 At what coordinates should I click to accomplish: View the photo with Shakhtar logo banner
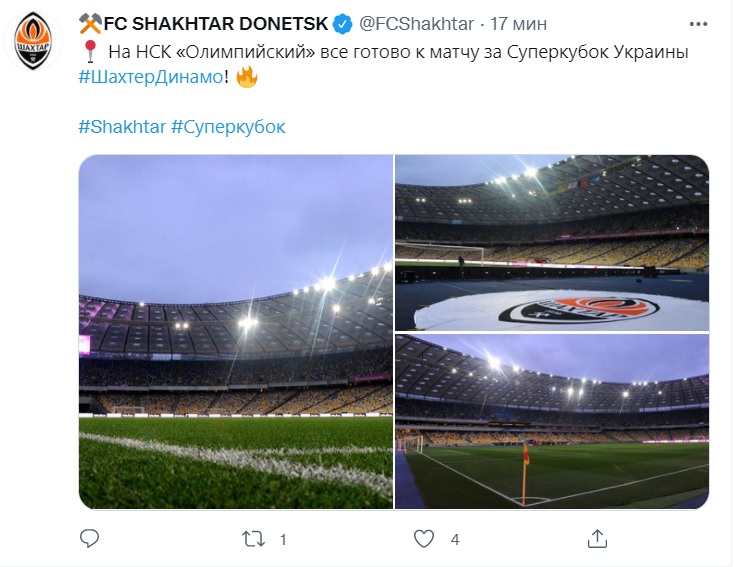551,242
